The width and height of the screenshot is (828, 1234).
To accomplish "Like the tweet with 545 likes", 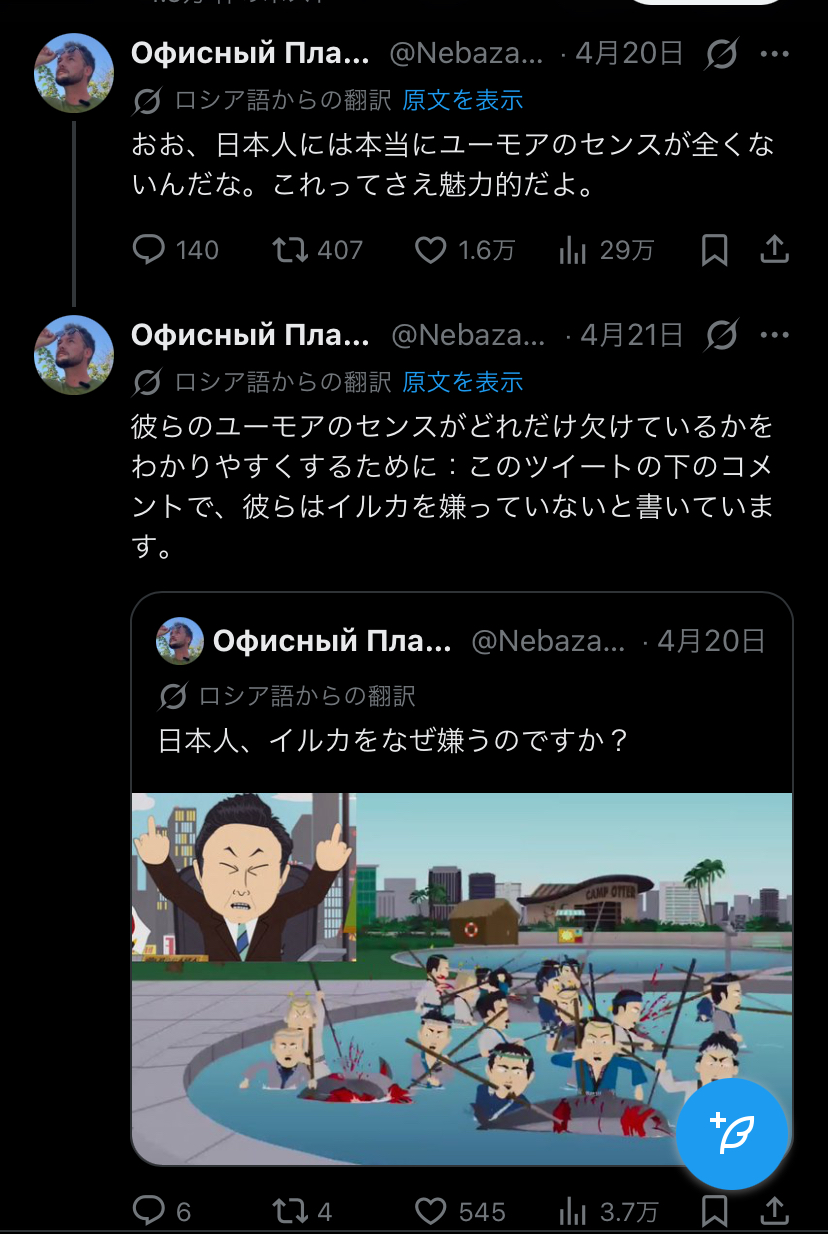I will click(430, 1212).
